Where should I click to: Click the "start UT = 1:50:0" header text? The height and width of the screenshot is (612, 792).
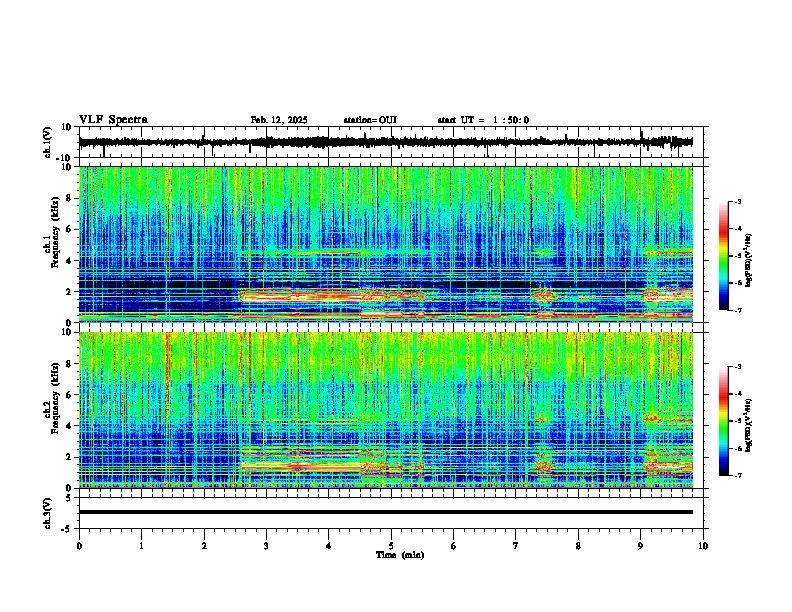(483, 120)
